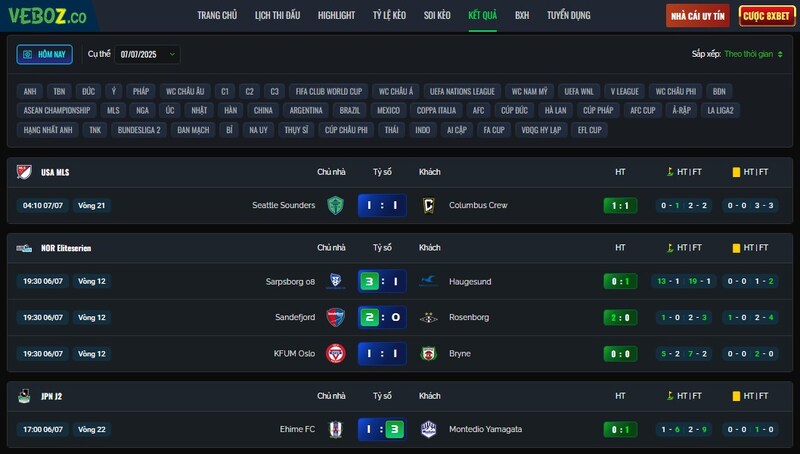
Task: Switch to the BXH menu tab
Action: (x=522, y=15)
